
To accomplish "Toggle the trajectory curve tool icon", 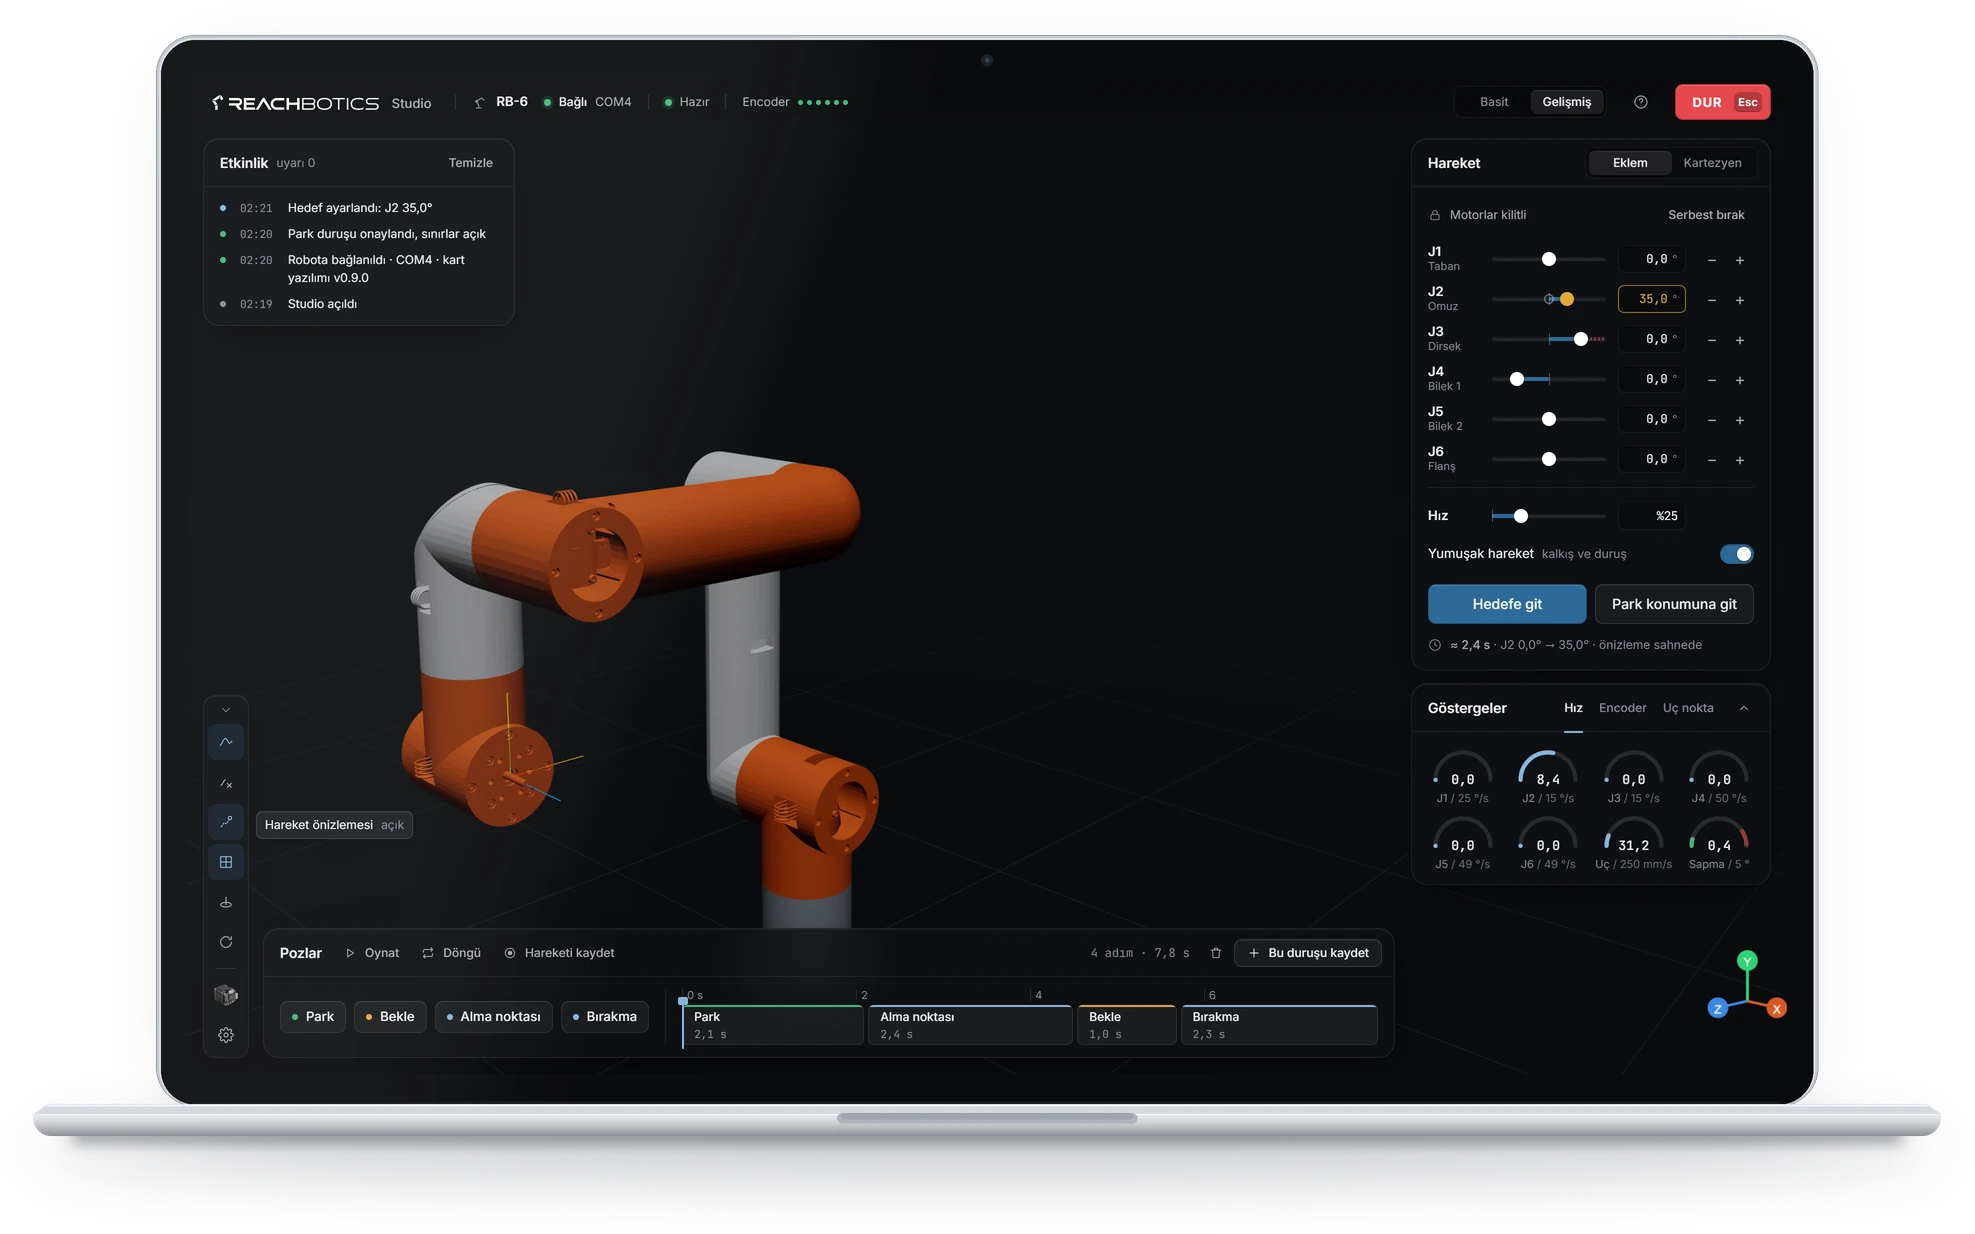I will click(226, 742).
